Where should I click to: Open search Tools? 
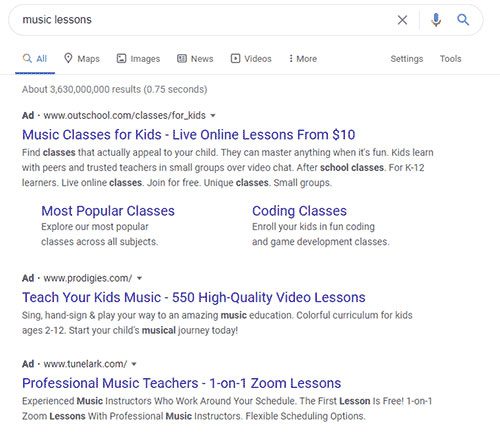point(450,59)
